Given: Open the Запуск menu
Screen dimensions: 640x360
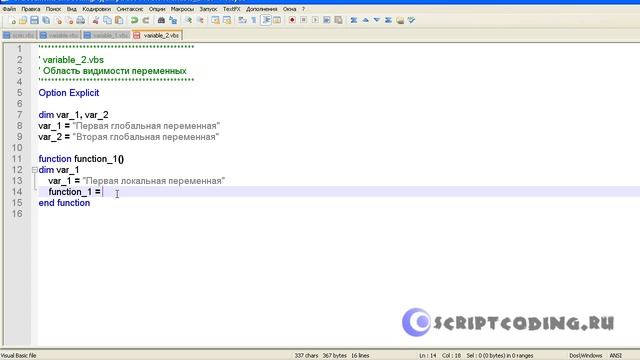Looking at the screenshot, I should click(208, 9).
